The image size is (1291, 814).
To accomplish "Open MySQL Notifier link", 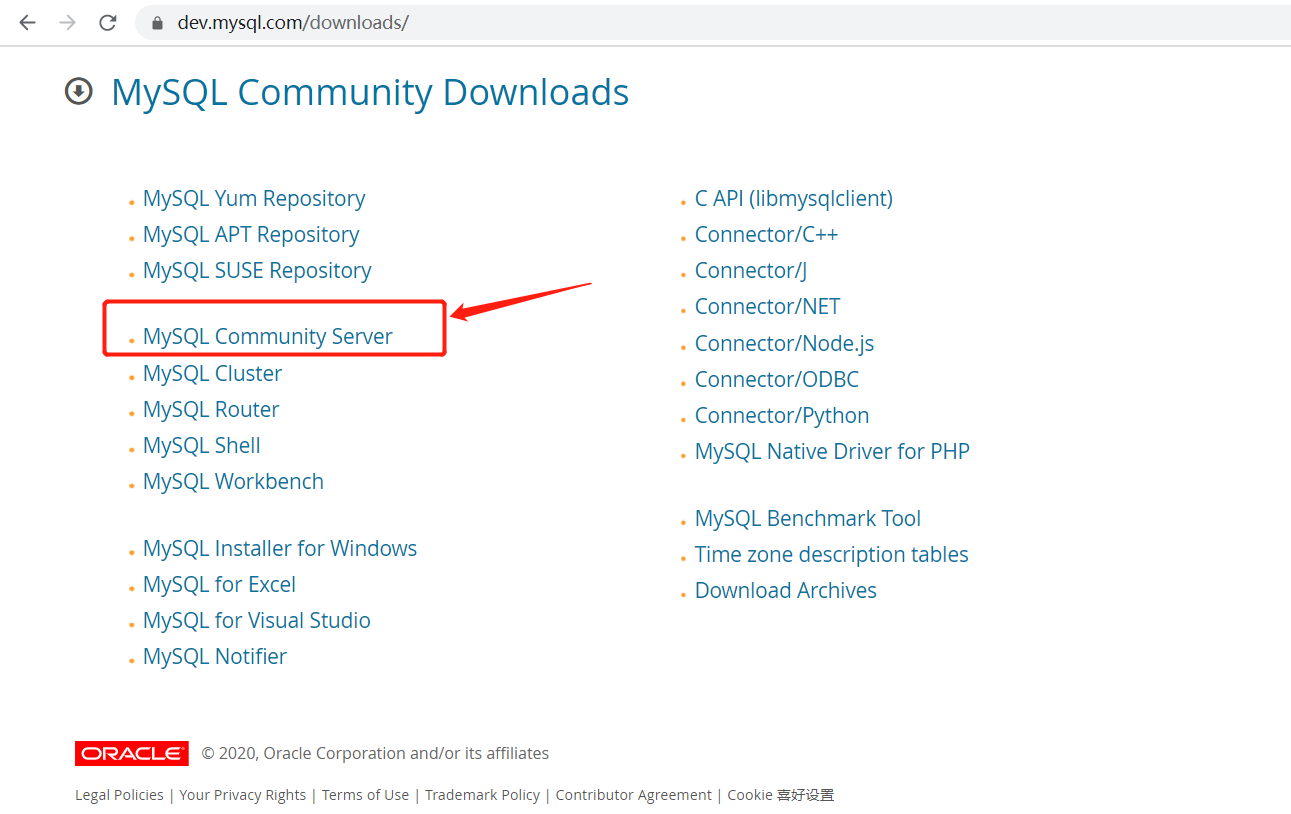I will point(215,656).
